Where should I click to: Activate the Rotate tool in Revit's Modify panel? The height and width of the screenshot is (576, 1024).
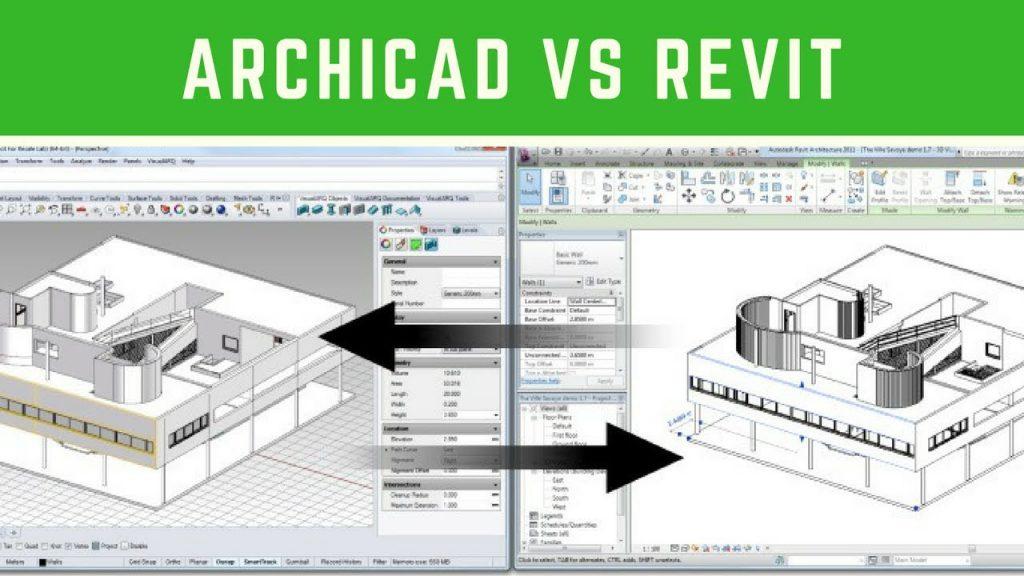(728, 197)
